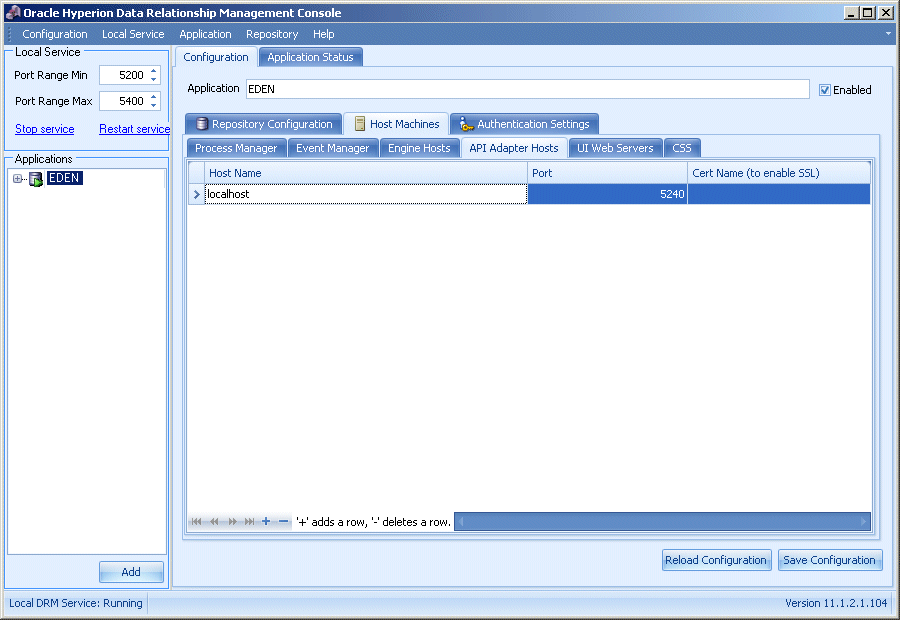Open the Repository menu

272,34
